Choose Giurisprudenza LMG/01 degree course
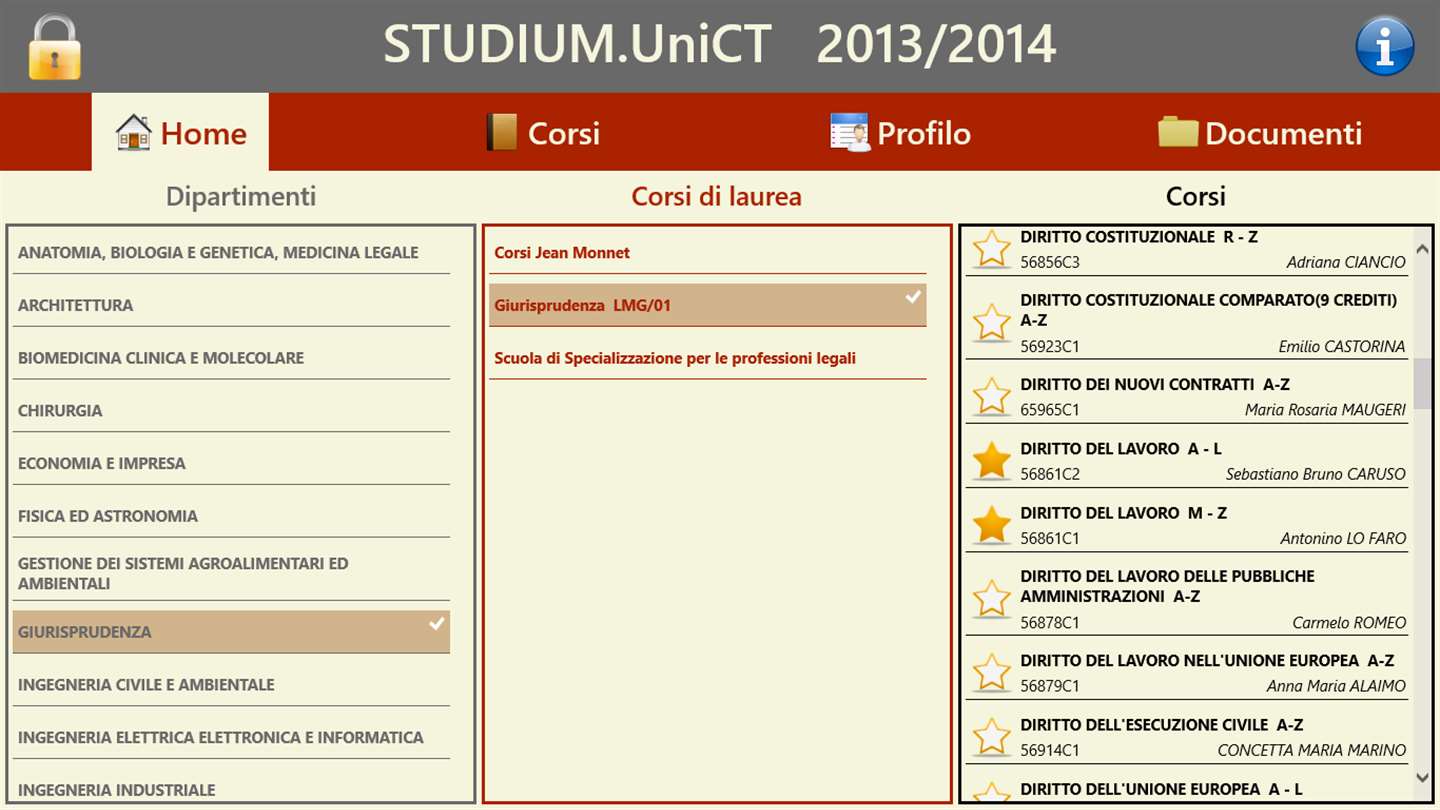This screenshot has width=1440, height=810. coord(708,305)
